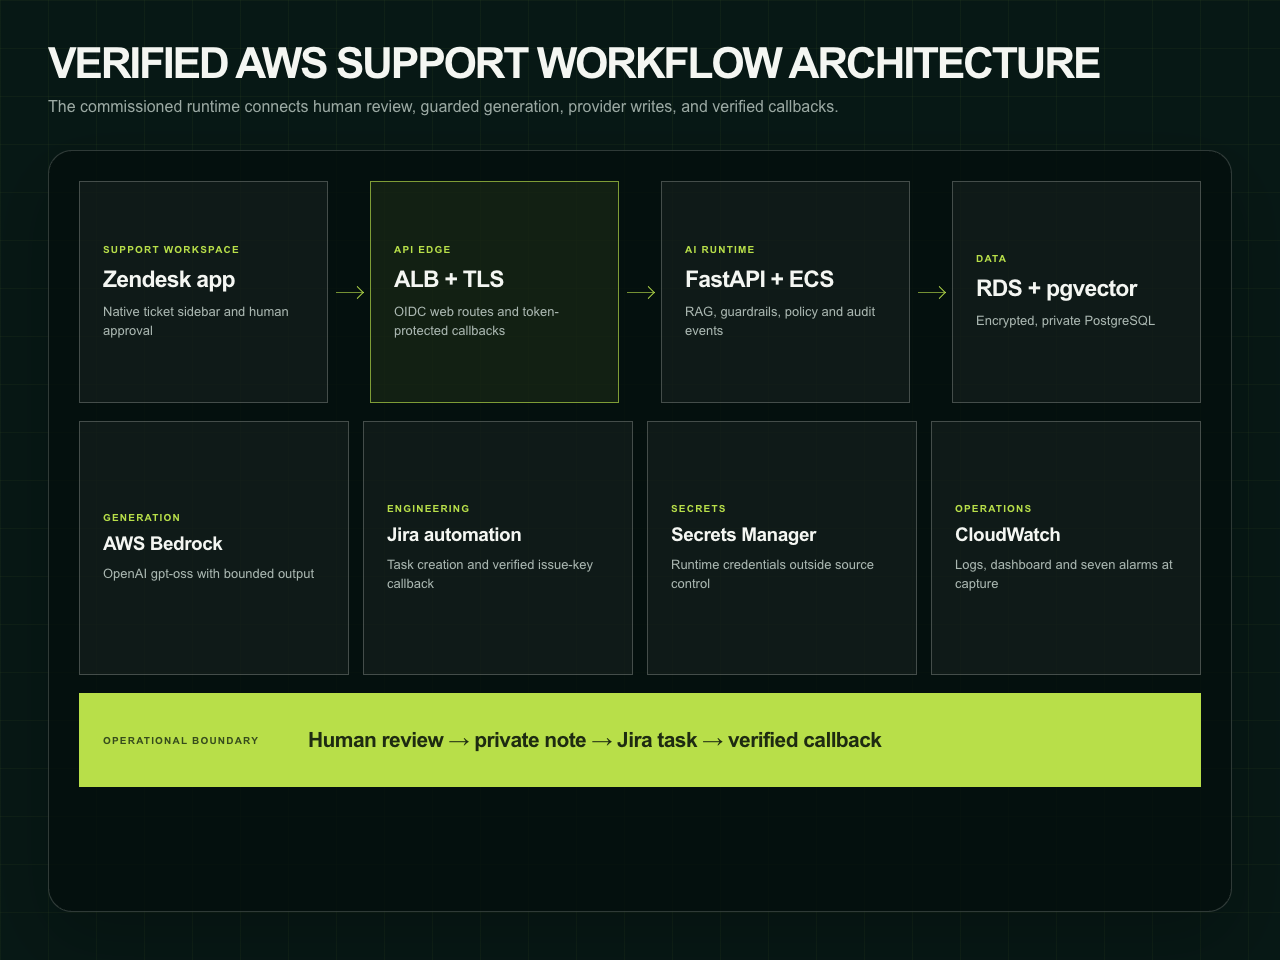Select the 'Secrets Manager' card heading

pyautogui.click(x=743, y=534)
